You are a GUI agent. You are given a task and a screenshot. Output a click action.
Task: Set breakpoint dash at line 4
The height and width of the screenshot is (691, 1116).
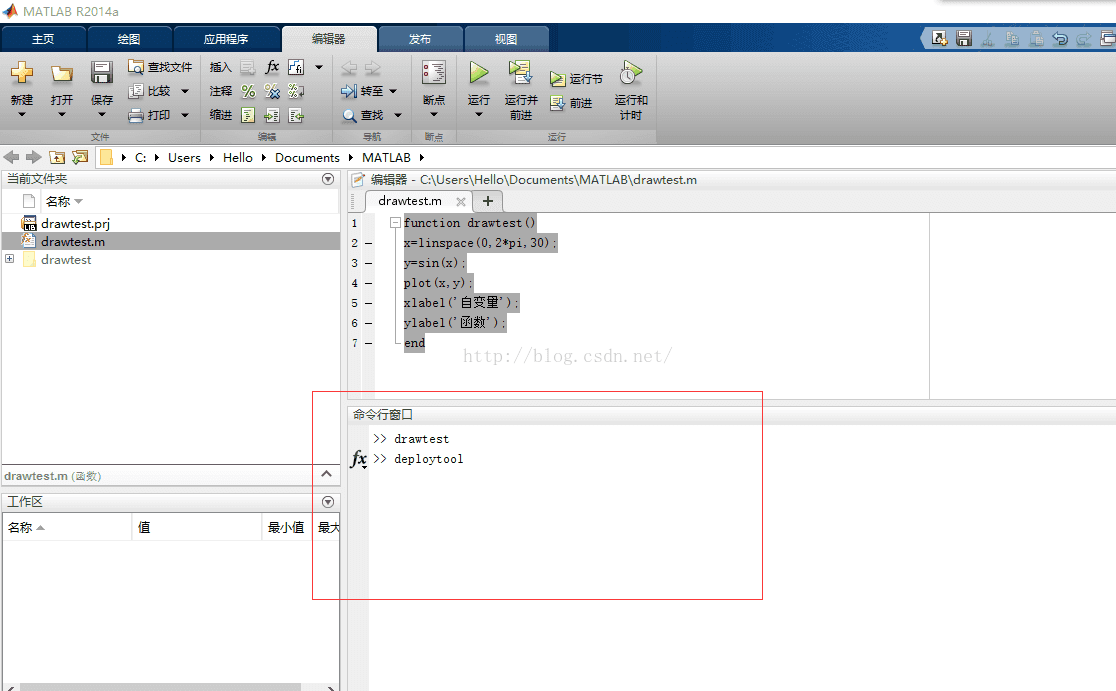point(369,283)
